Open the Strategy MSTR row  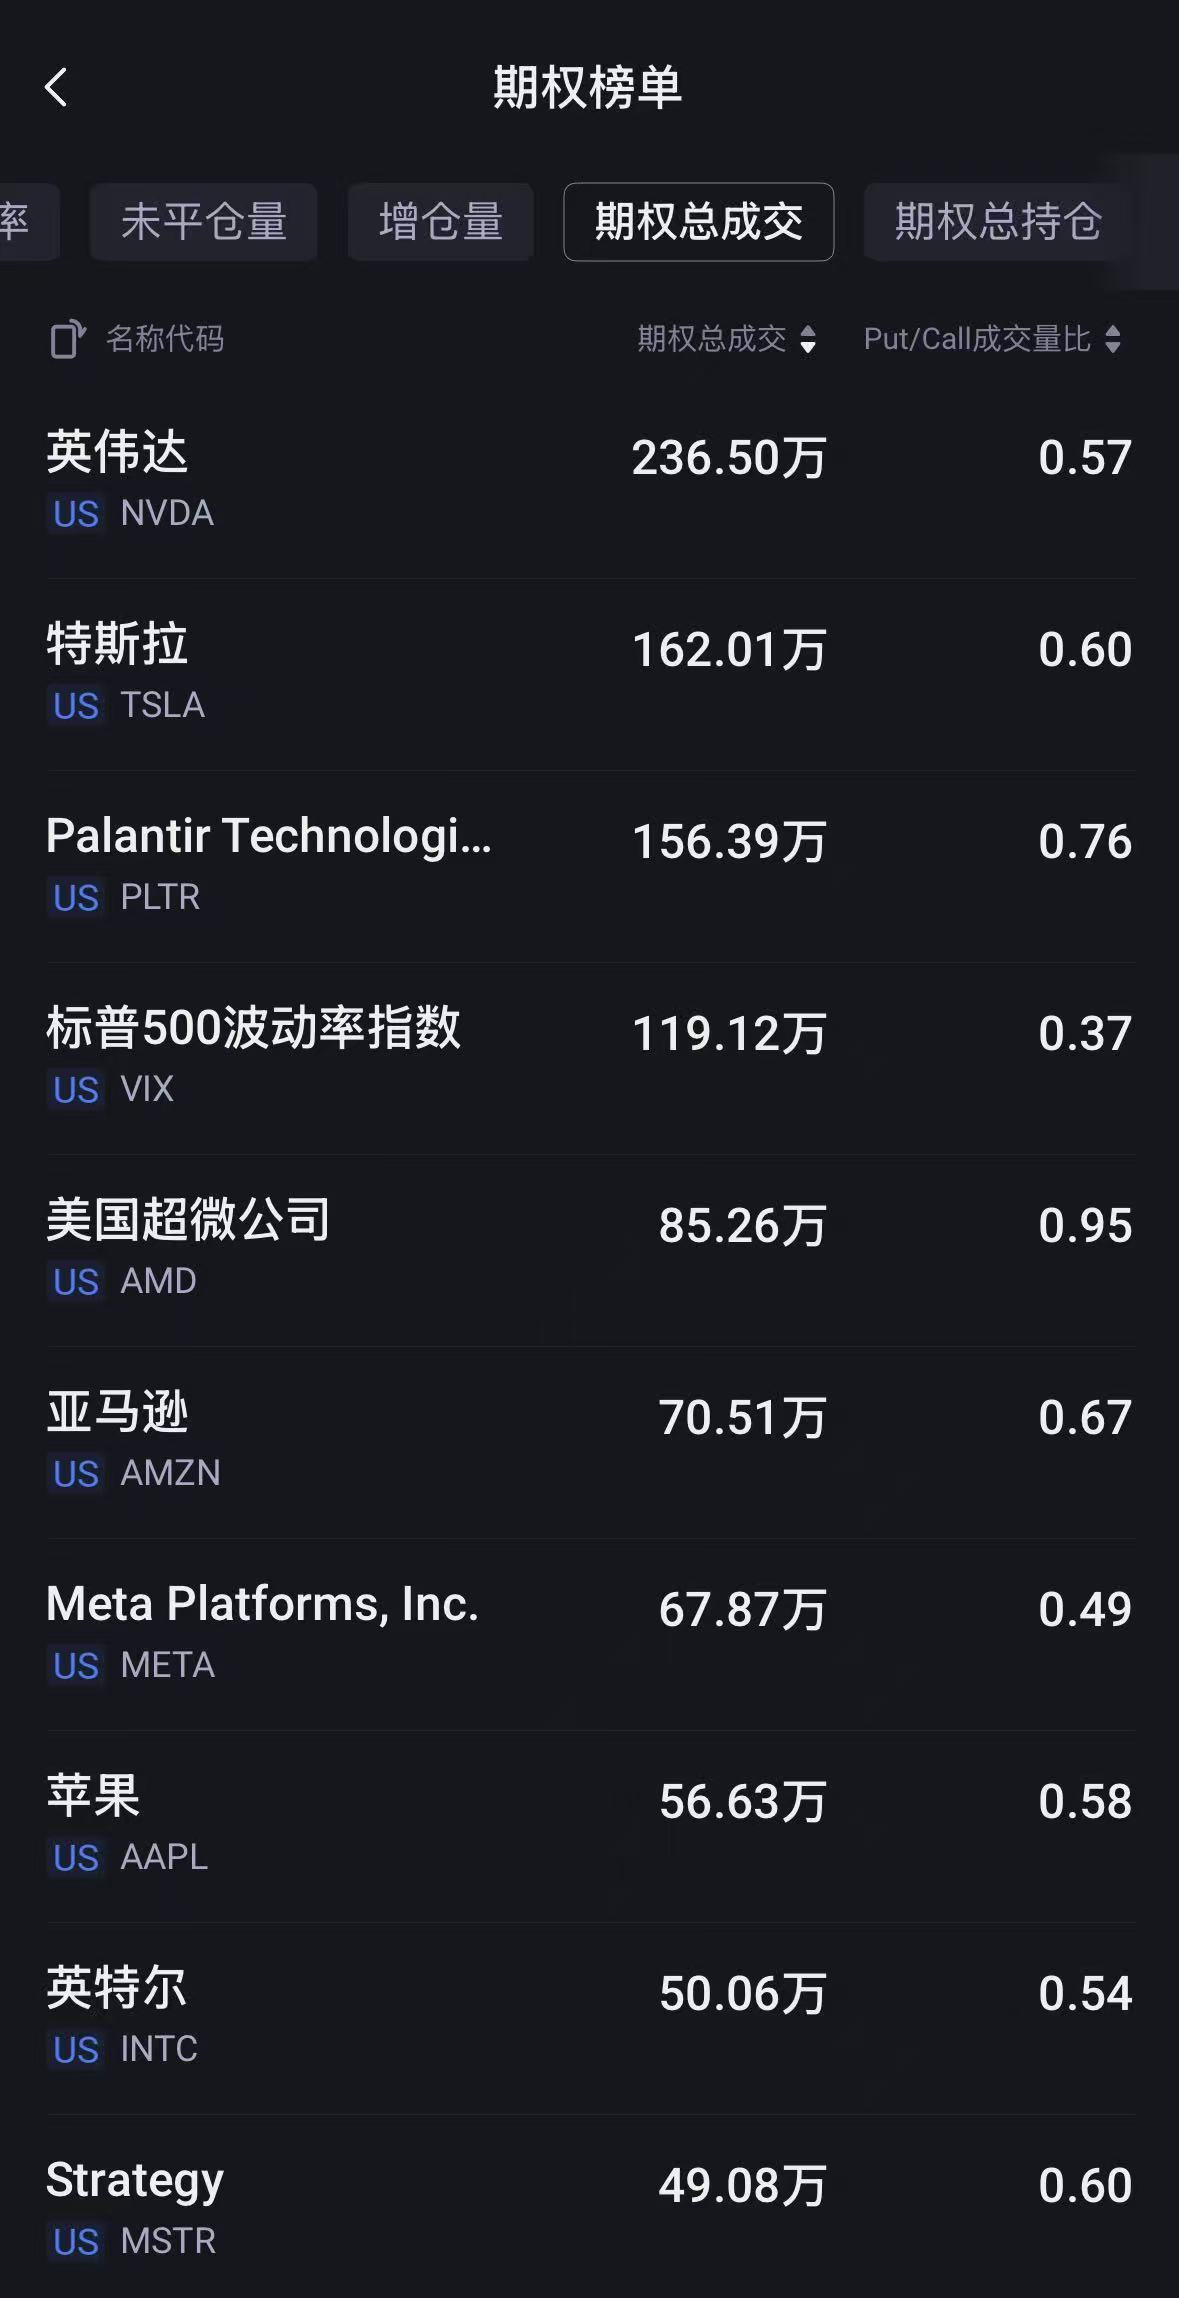[590, 2208]
